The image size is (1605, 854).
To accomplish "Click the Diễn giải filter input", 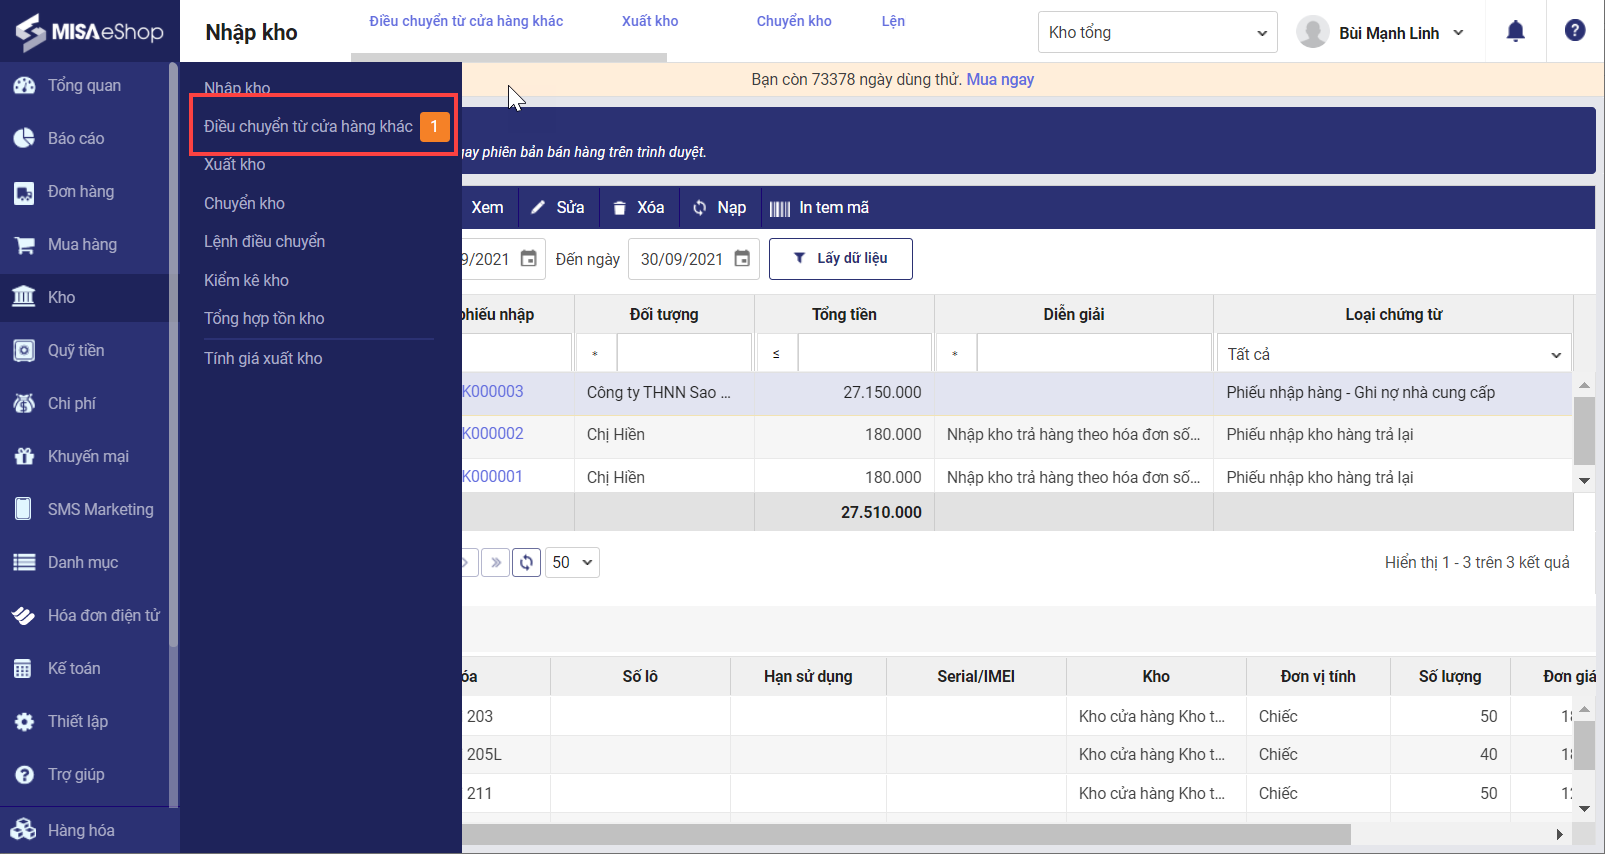I will [1094, 354].
